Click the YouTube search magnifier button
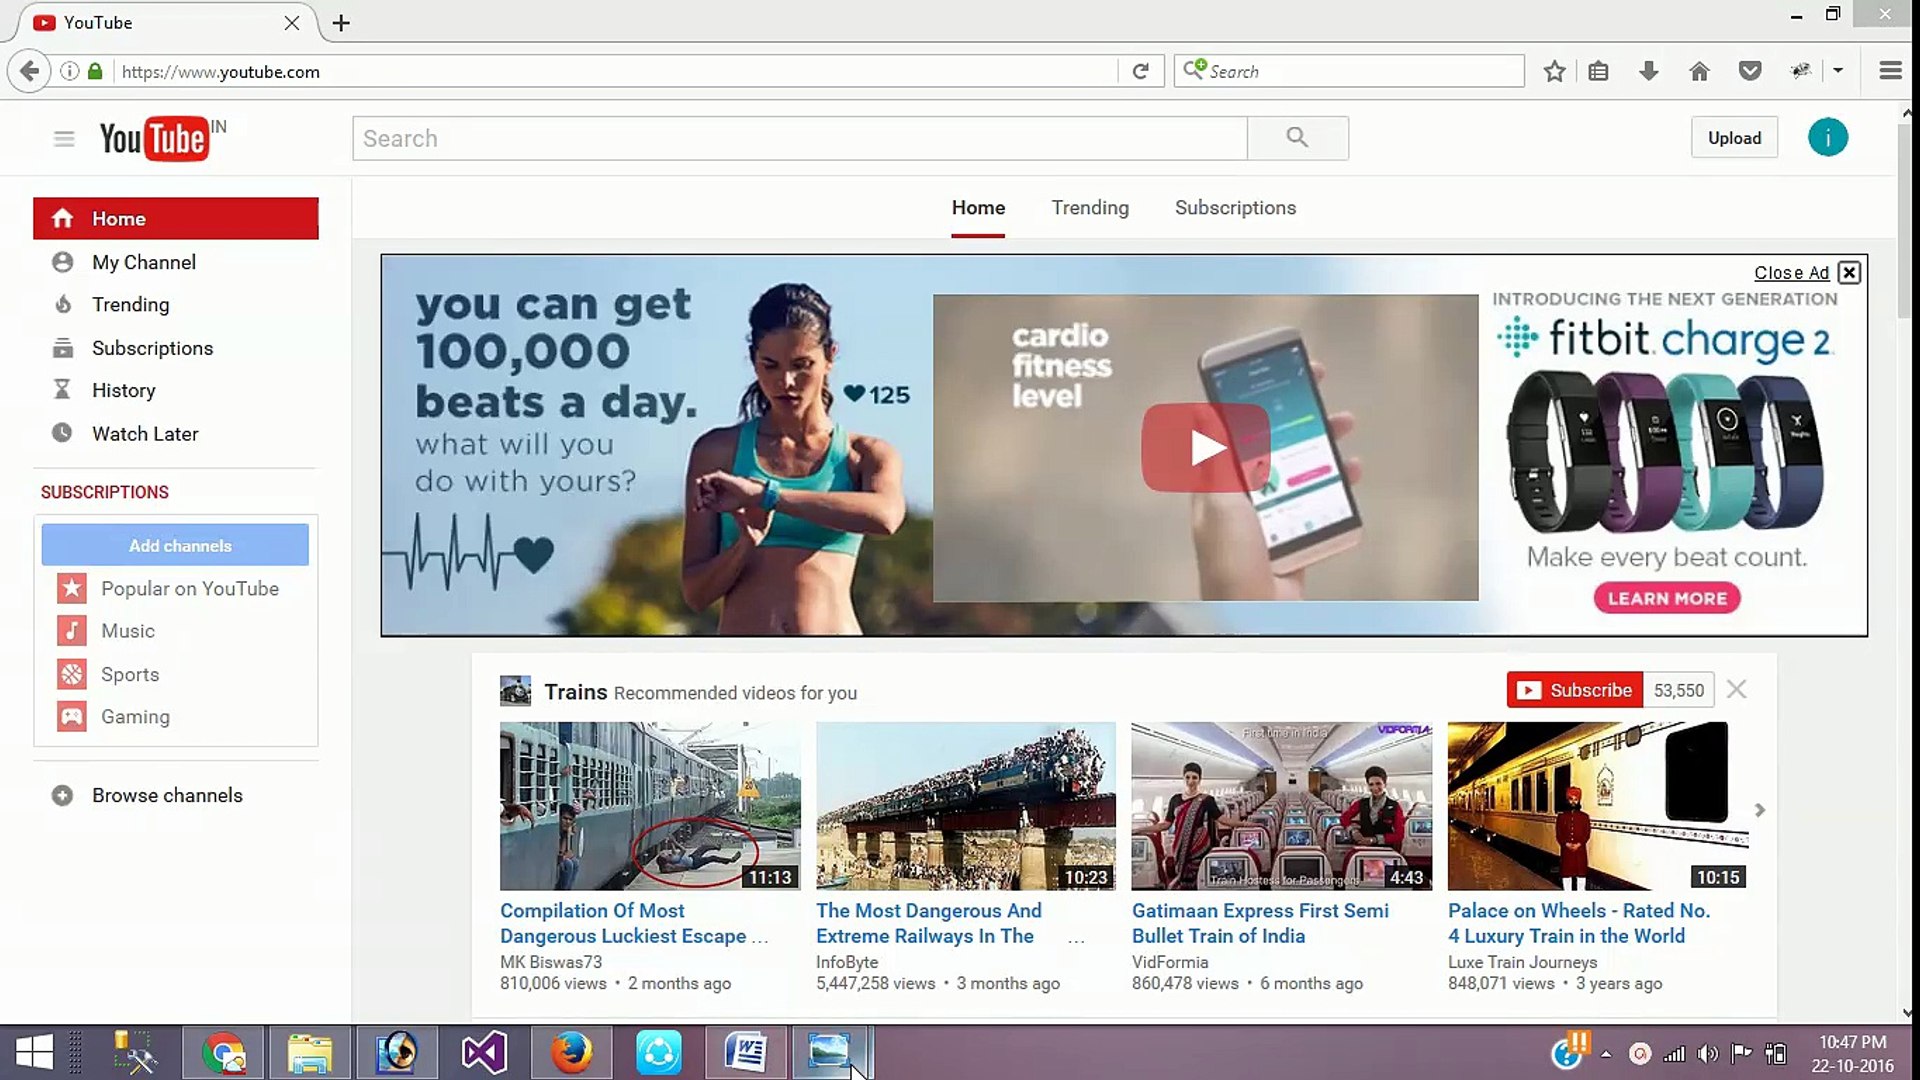Screen dimensions: 1920x1080 point(1297,138)
